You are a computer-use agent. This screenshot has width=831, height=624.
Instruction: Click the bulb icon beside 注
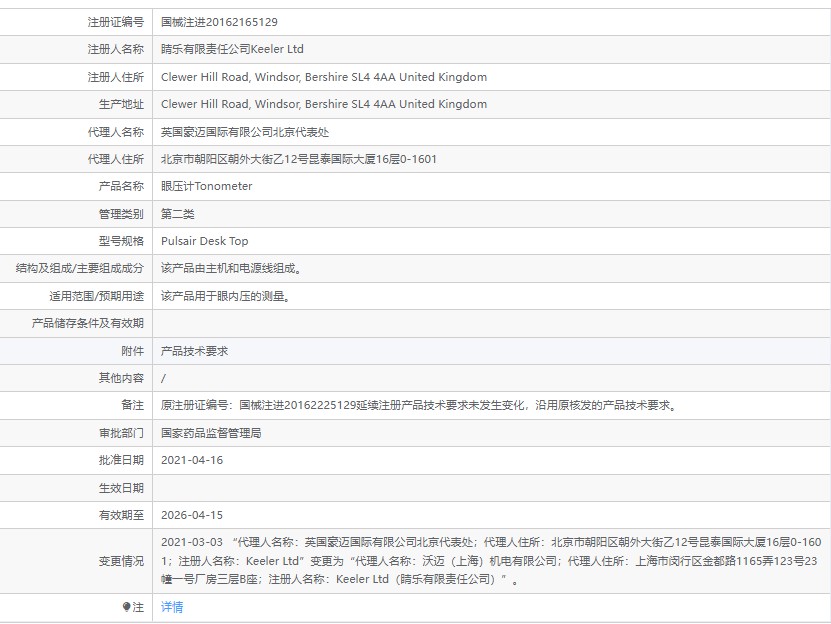coord(126,607)
